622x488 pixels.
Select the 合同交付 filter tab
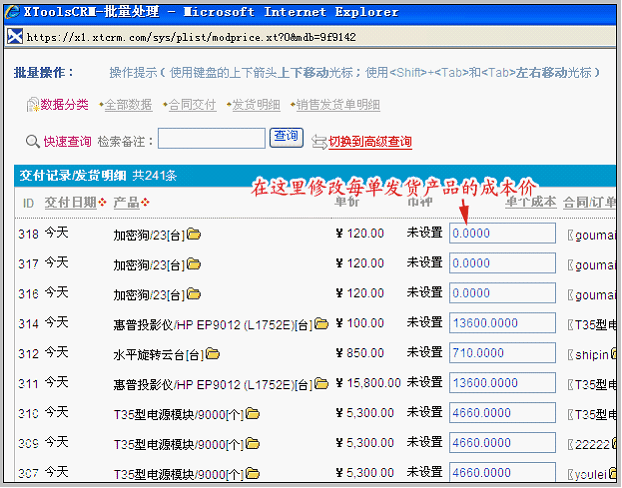tap(190, 105)
